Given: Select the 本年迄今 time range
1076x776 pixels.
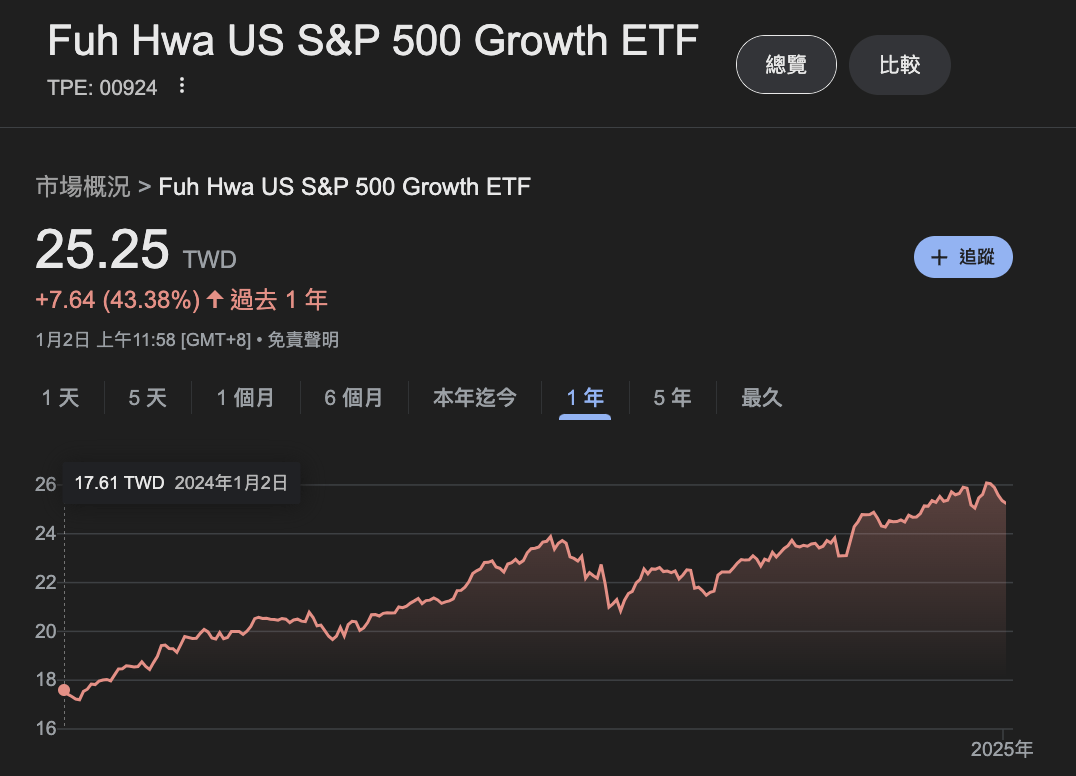Looking at the screenshot, I should [474, 397].
